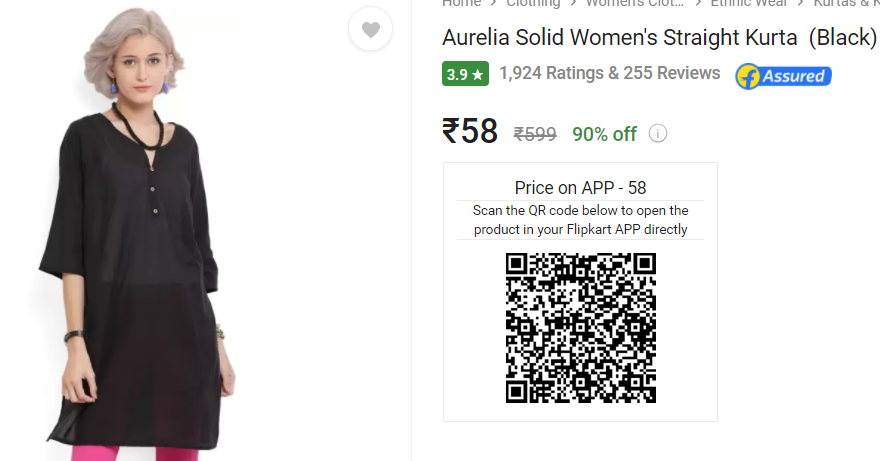The image size is (880, 461).
Task: Open the Clothing breadcrumb category
Action: [x=533, y=3]
